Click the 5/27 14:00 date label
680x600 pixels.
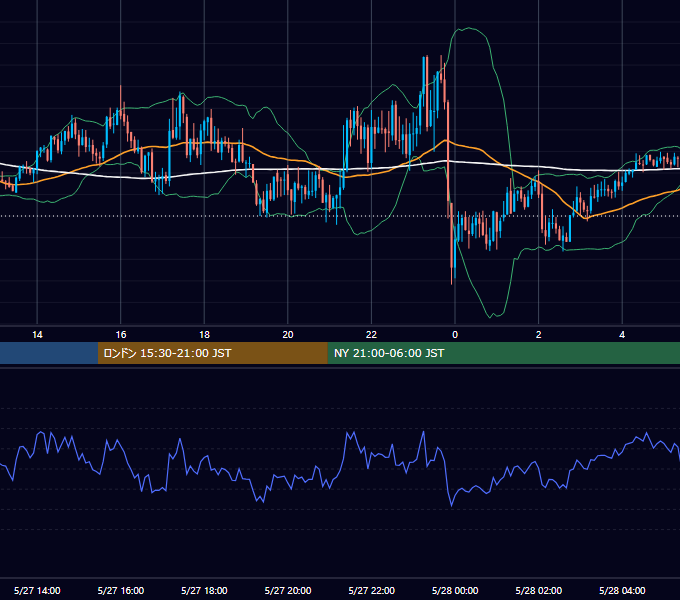pos(37,590)
